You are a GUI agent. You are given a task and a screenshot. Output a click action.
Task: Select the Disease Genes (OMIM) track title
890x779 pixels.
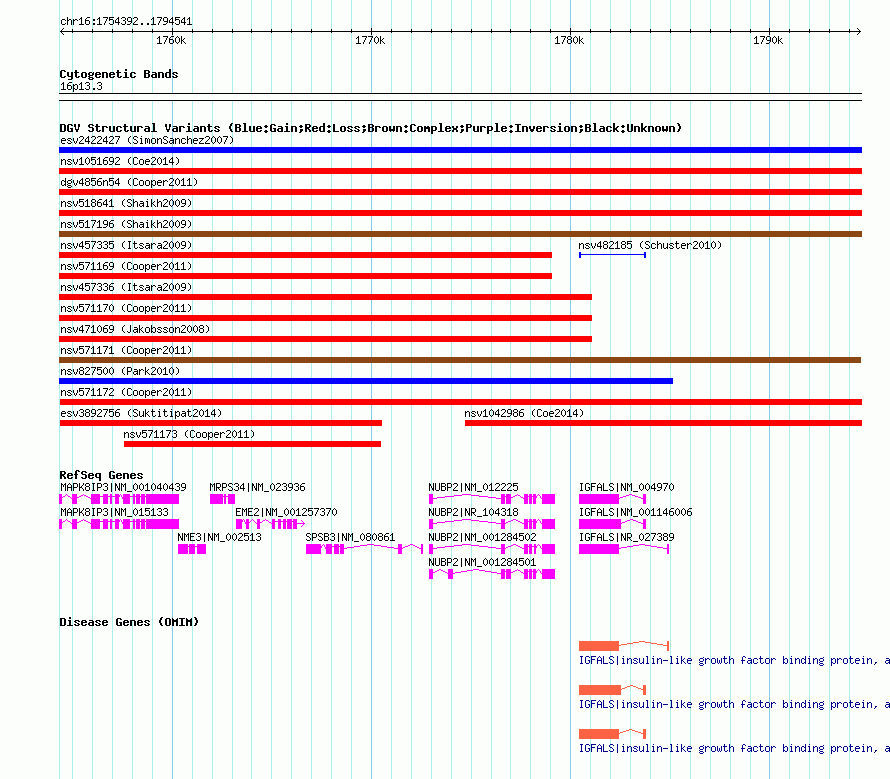(129, 622)
